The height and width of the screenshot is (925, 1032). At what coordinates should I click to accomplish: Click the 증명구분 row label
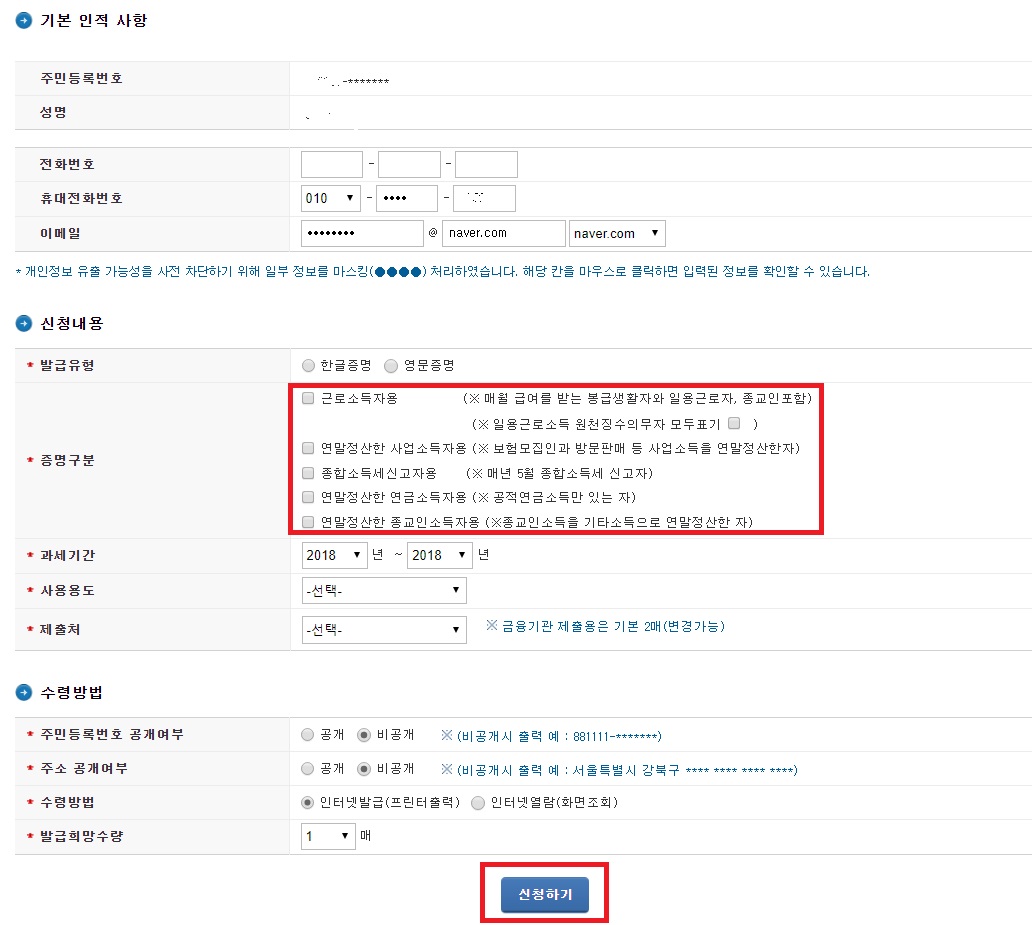(67, 460)
